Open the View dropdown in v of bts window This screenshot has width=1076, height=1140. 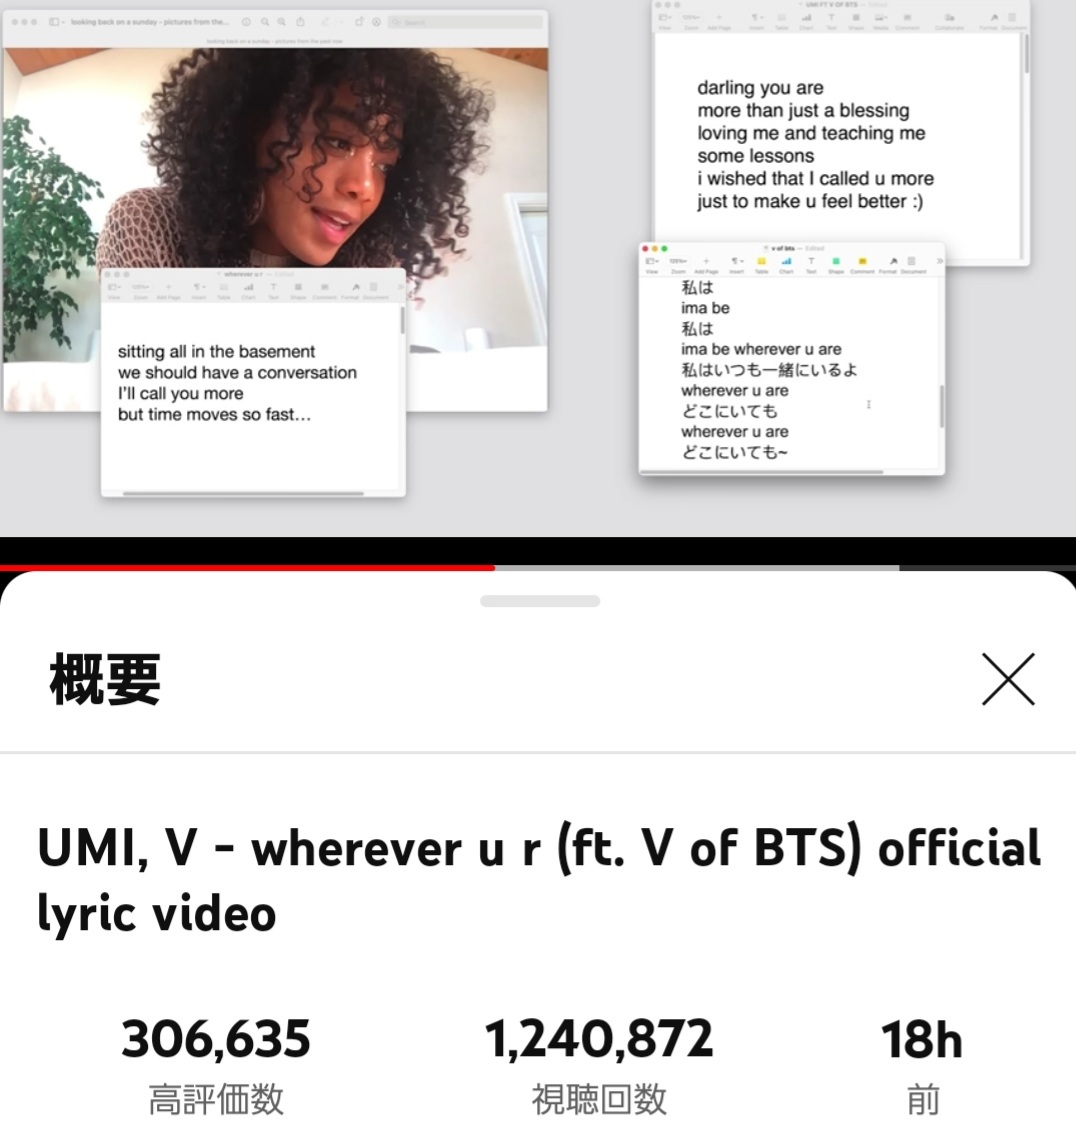click(652, 261)
